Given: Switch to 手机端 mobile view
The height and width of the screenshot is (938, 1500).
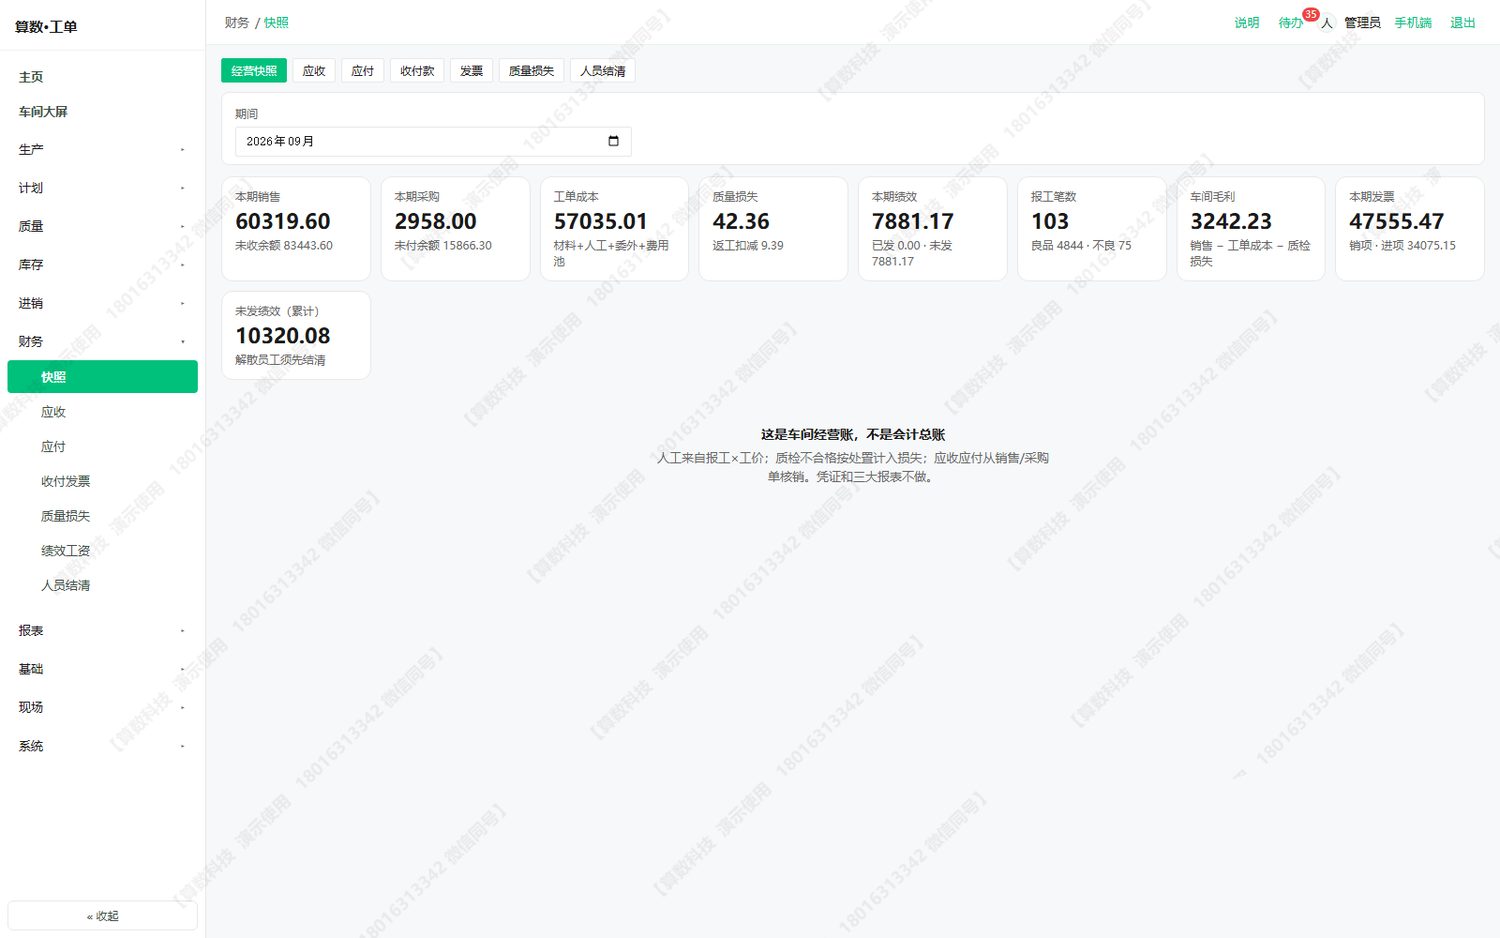Looking at the screenshot, I should pos(1413,23).
